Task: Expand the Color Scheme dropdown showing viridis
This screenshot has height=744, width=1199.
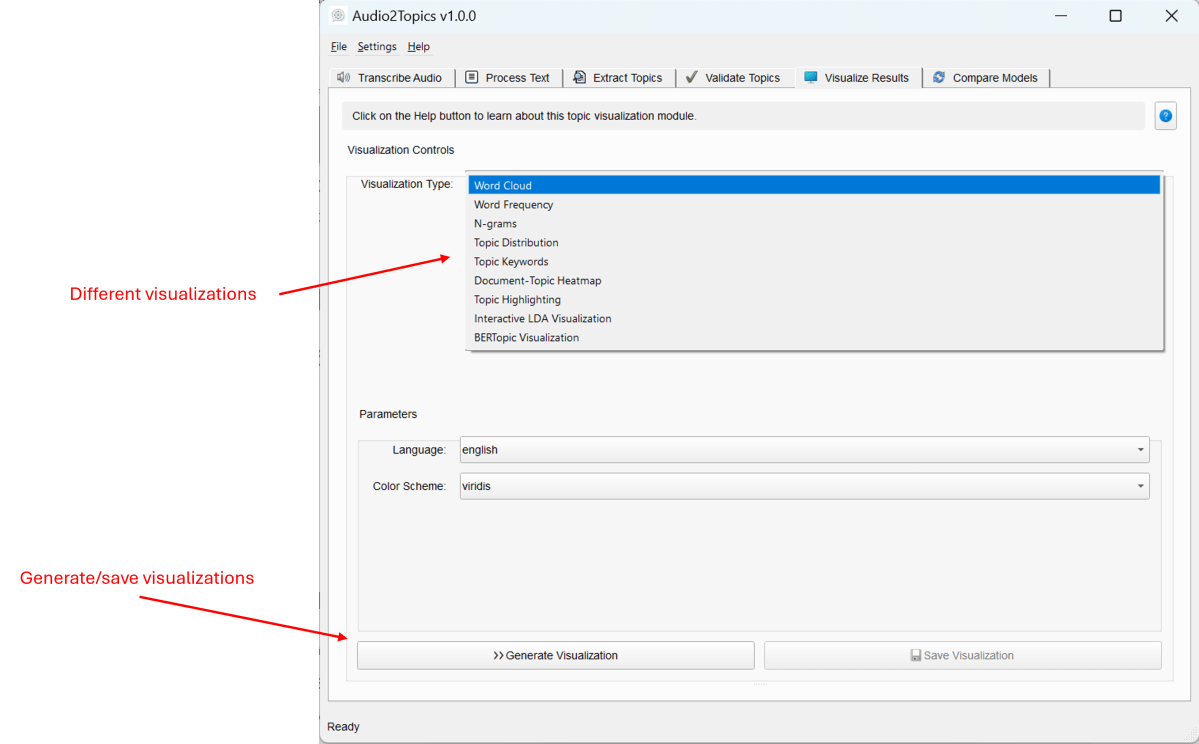Action: tap(804, 486)
